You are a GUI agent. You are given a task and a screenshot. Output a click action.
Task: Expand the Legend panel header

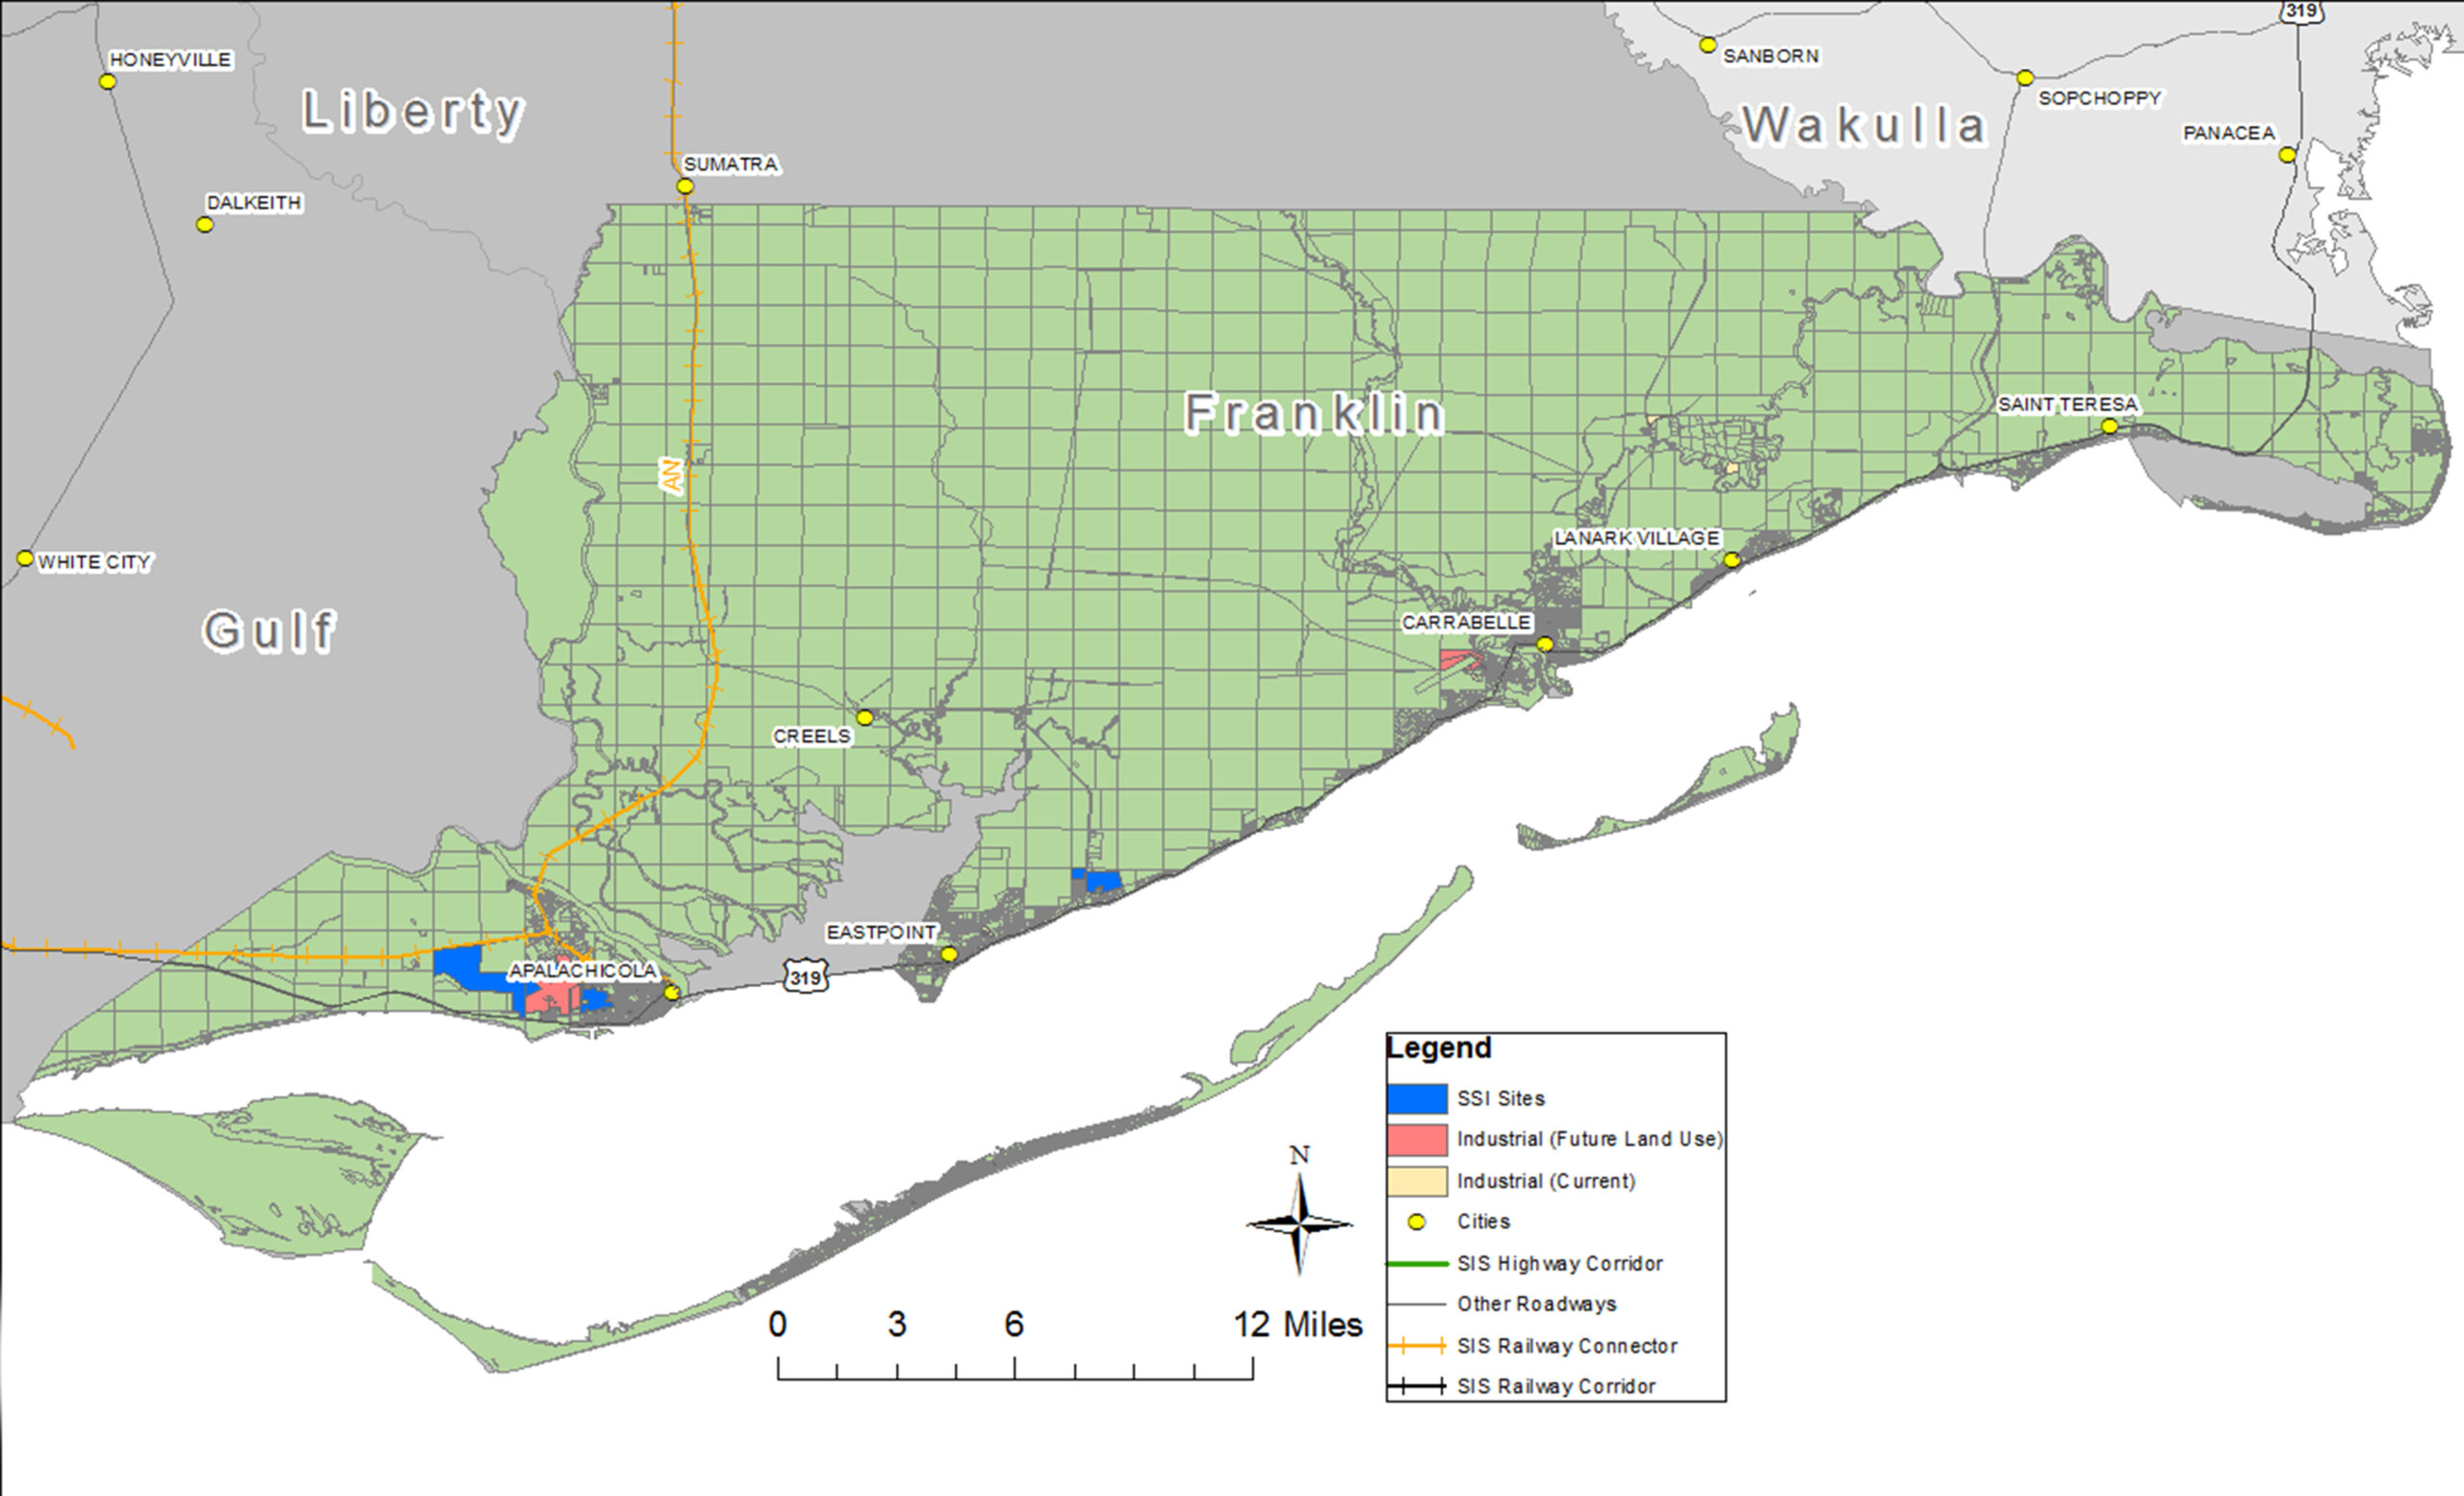click(1439, 1048)
